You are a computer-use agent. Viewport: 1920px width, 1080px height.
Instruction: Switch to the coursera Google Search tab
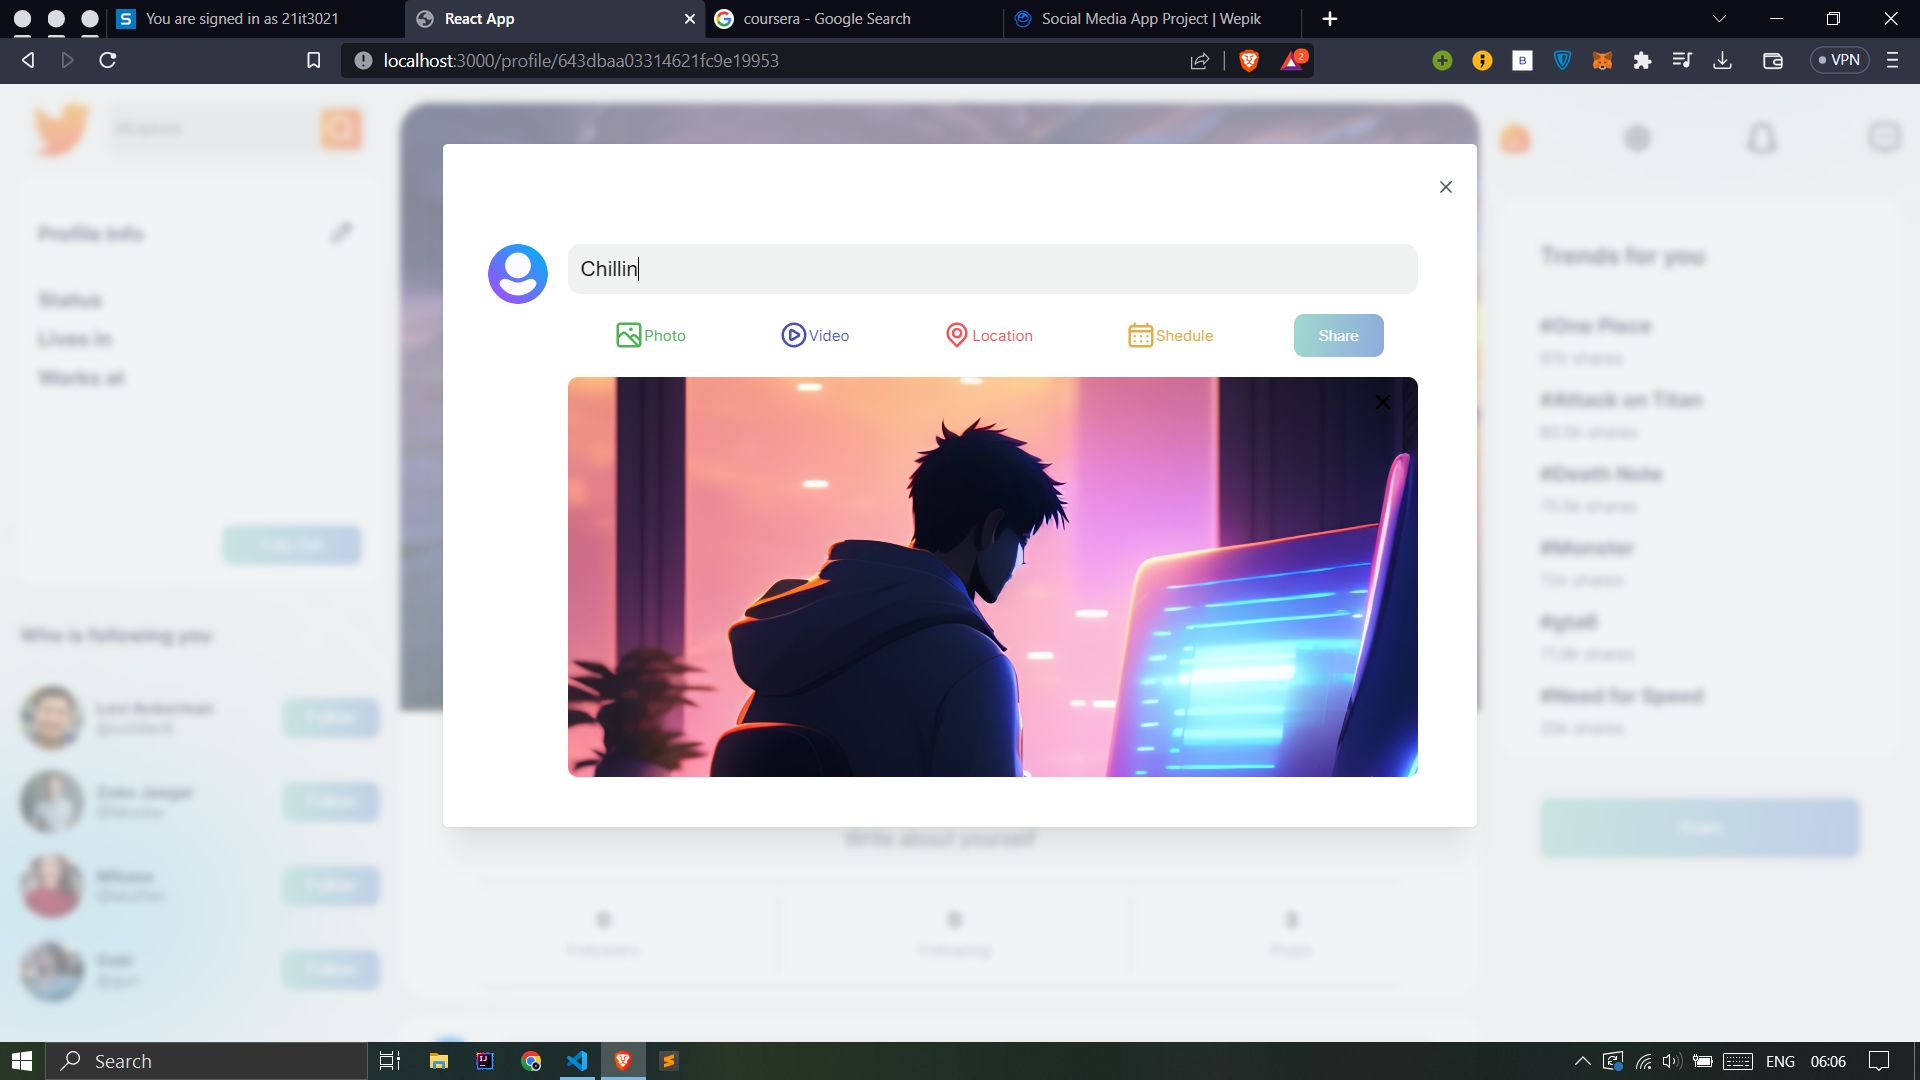853,19
